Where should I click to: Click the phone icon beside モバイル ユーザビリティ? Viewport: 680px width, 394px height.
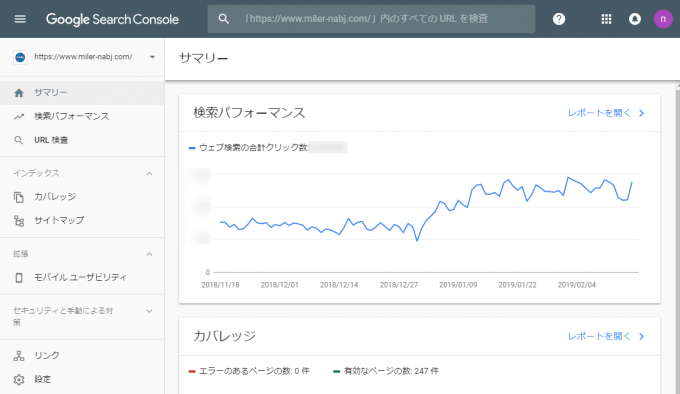pos(19,278)
